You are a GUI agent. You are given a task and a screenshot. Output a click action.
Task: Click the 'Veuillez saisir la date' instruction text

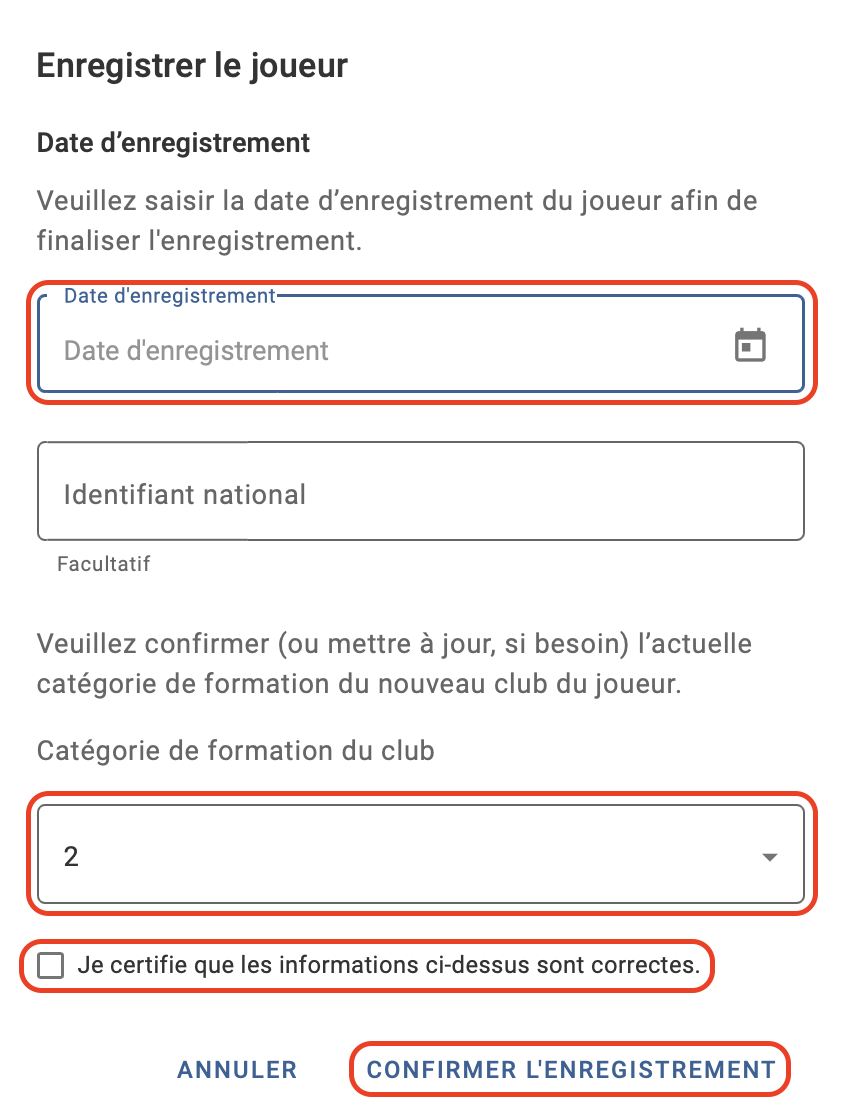[x=397, y=221]
